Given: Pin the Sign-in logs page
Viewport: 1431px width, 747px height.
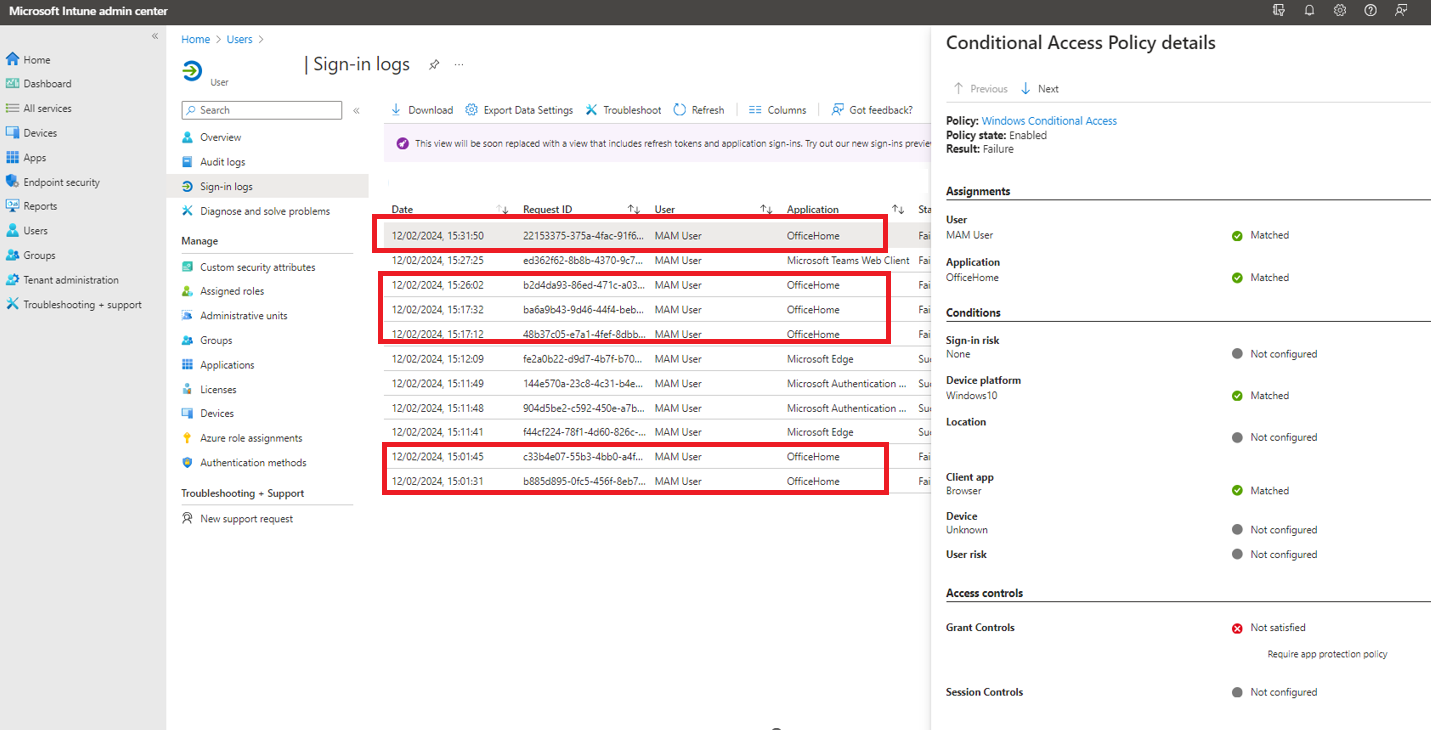Looking at the screenshot, I should pyautogui.click(x=433, y=63).
